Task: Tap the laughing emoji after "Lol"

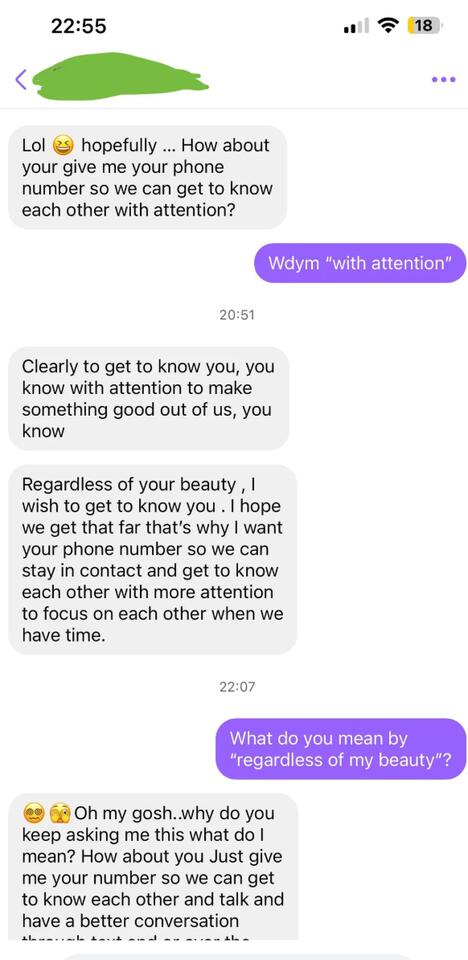Action: coord(63,146)
